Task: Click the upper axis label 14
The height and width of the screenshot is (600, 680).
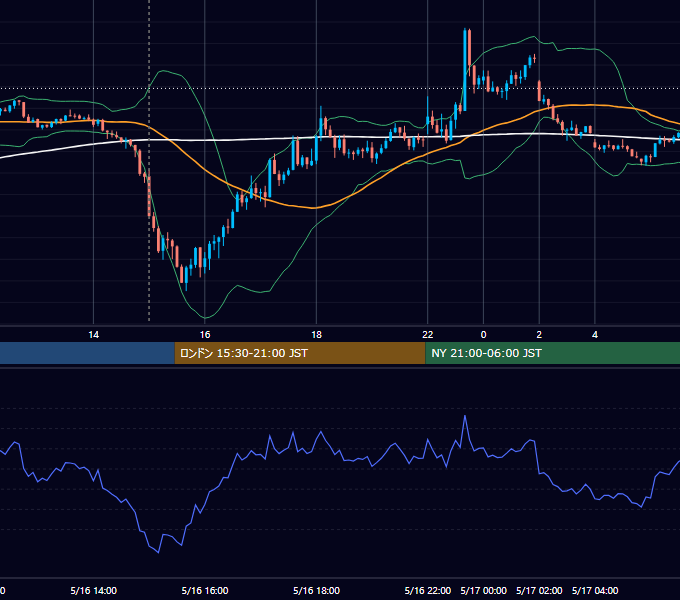Action: [x=93, y=334]
